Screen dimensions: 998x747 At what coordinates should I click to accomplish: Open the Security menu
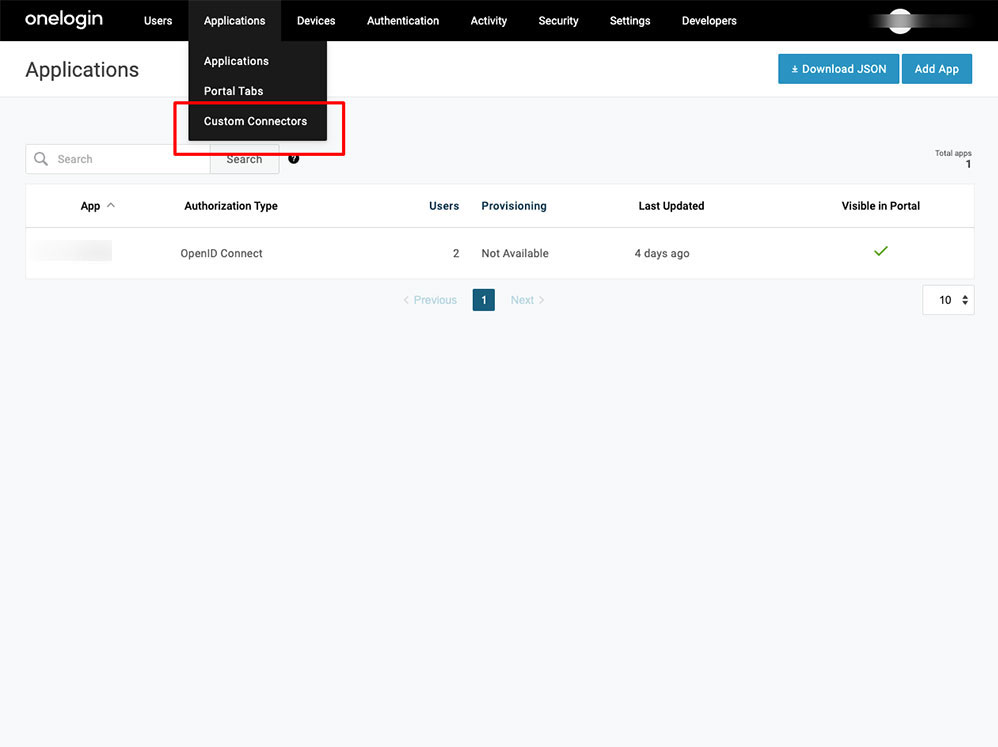pos(558,21)
